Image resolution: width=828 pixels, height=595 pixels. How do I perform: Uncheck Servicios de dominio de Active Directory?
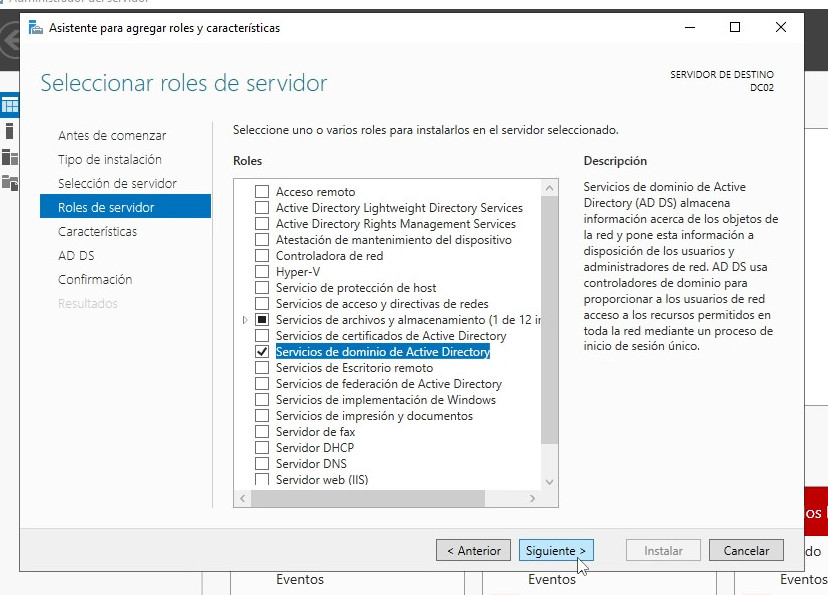click(262, 352)
